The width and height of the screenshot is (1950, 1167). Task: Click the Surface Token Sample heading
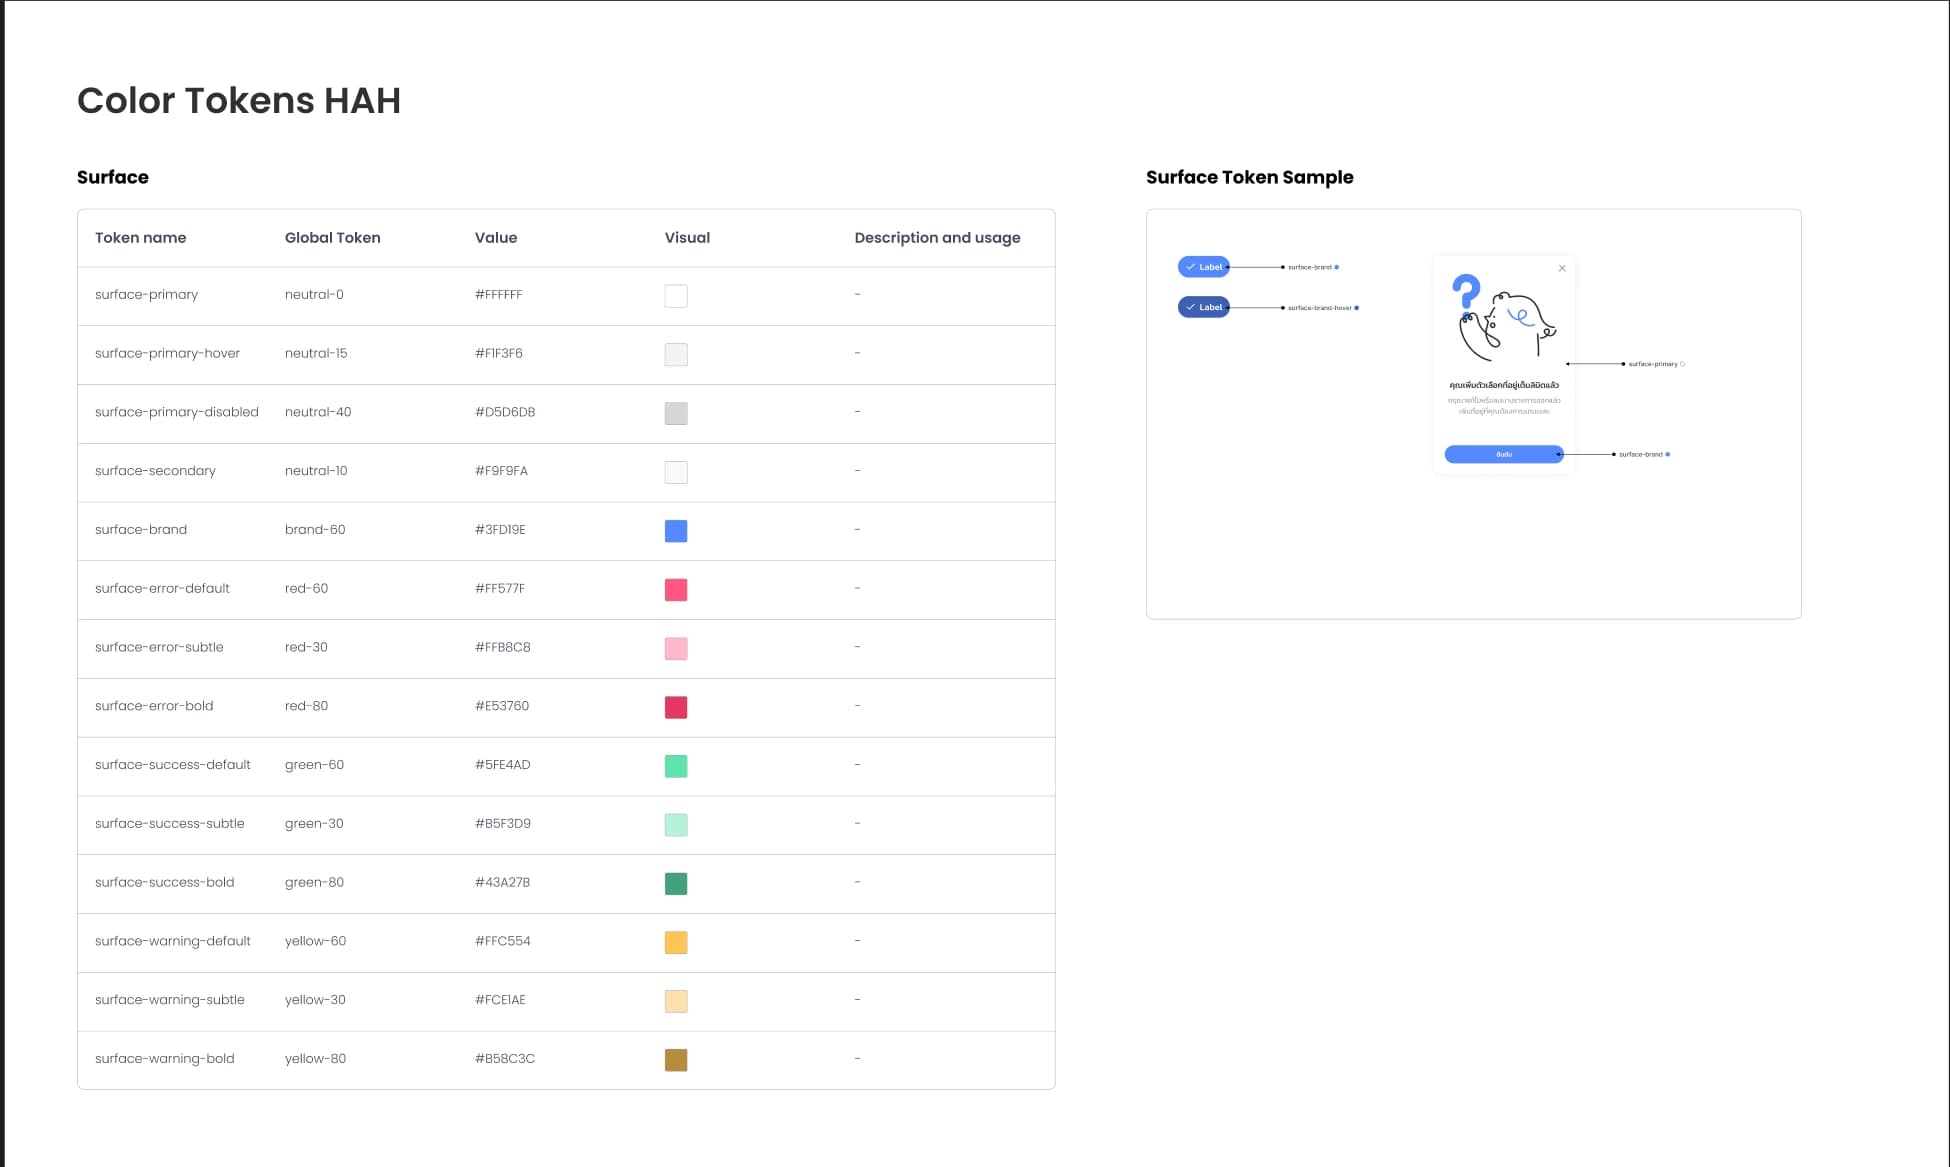tap(1249, 177)
